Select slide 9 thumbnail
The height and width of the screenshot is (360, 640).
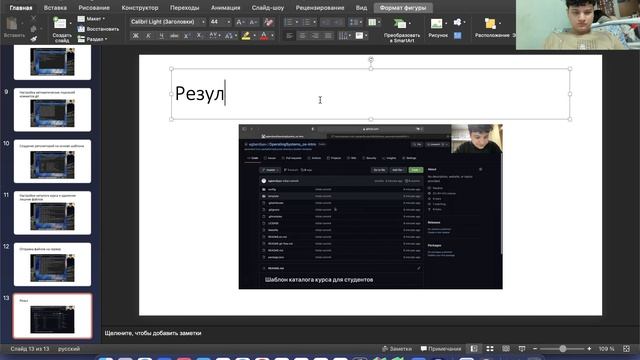coord(52,109)
